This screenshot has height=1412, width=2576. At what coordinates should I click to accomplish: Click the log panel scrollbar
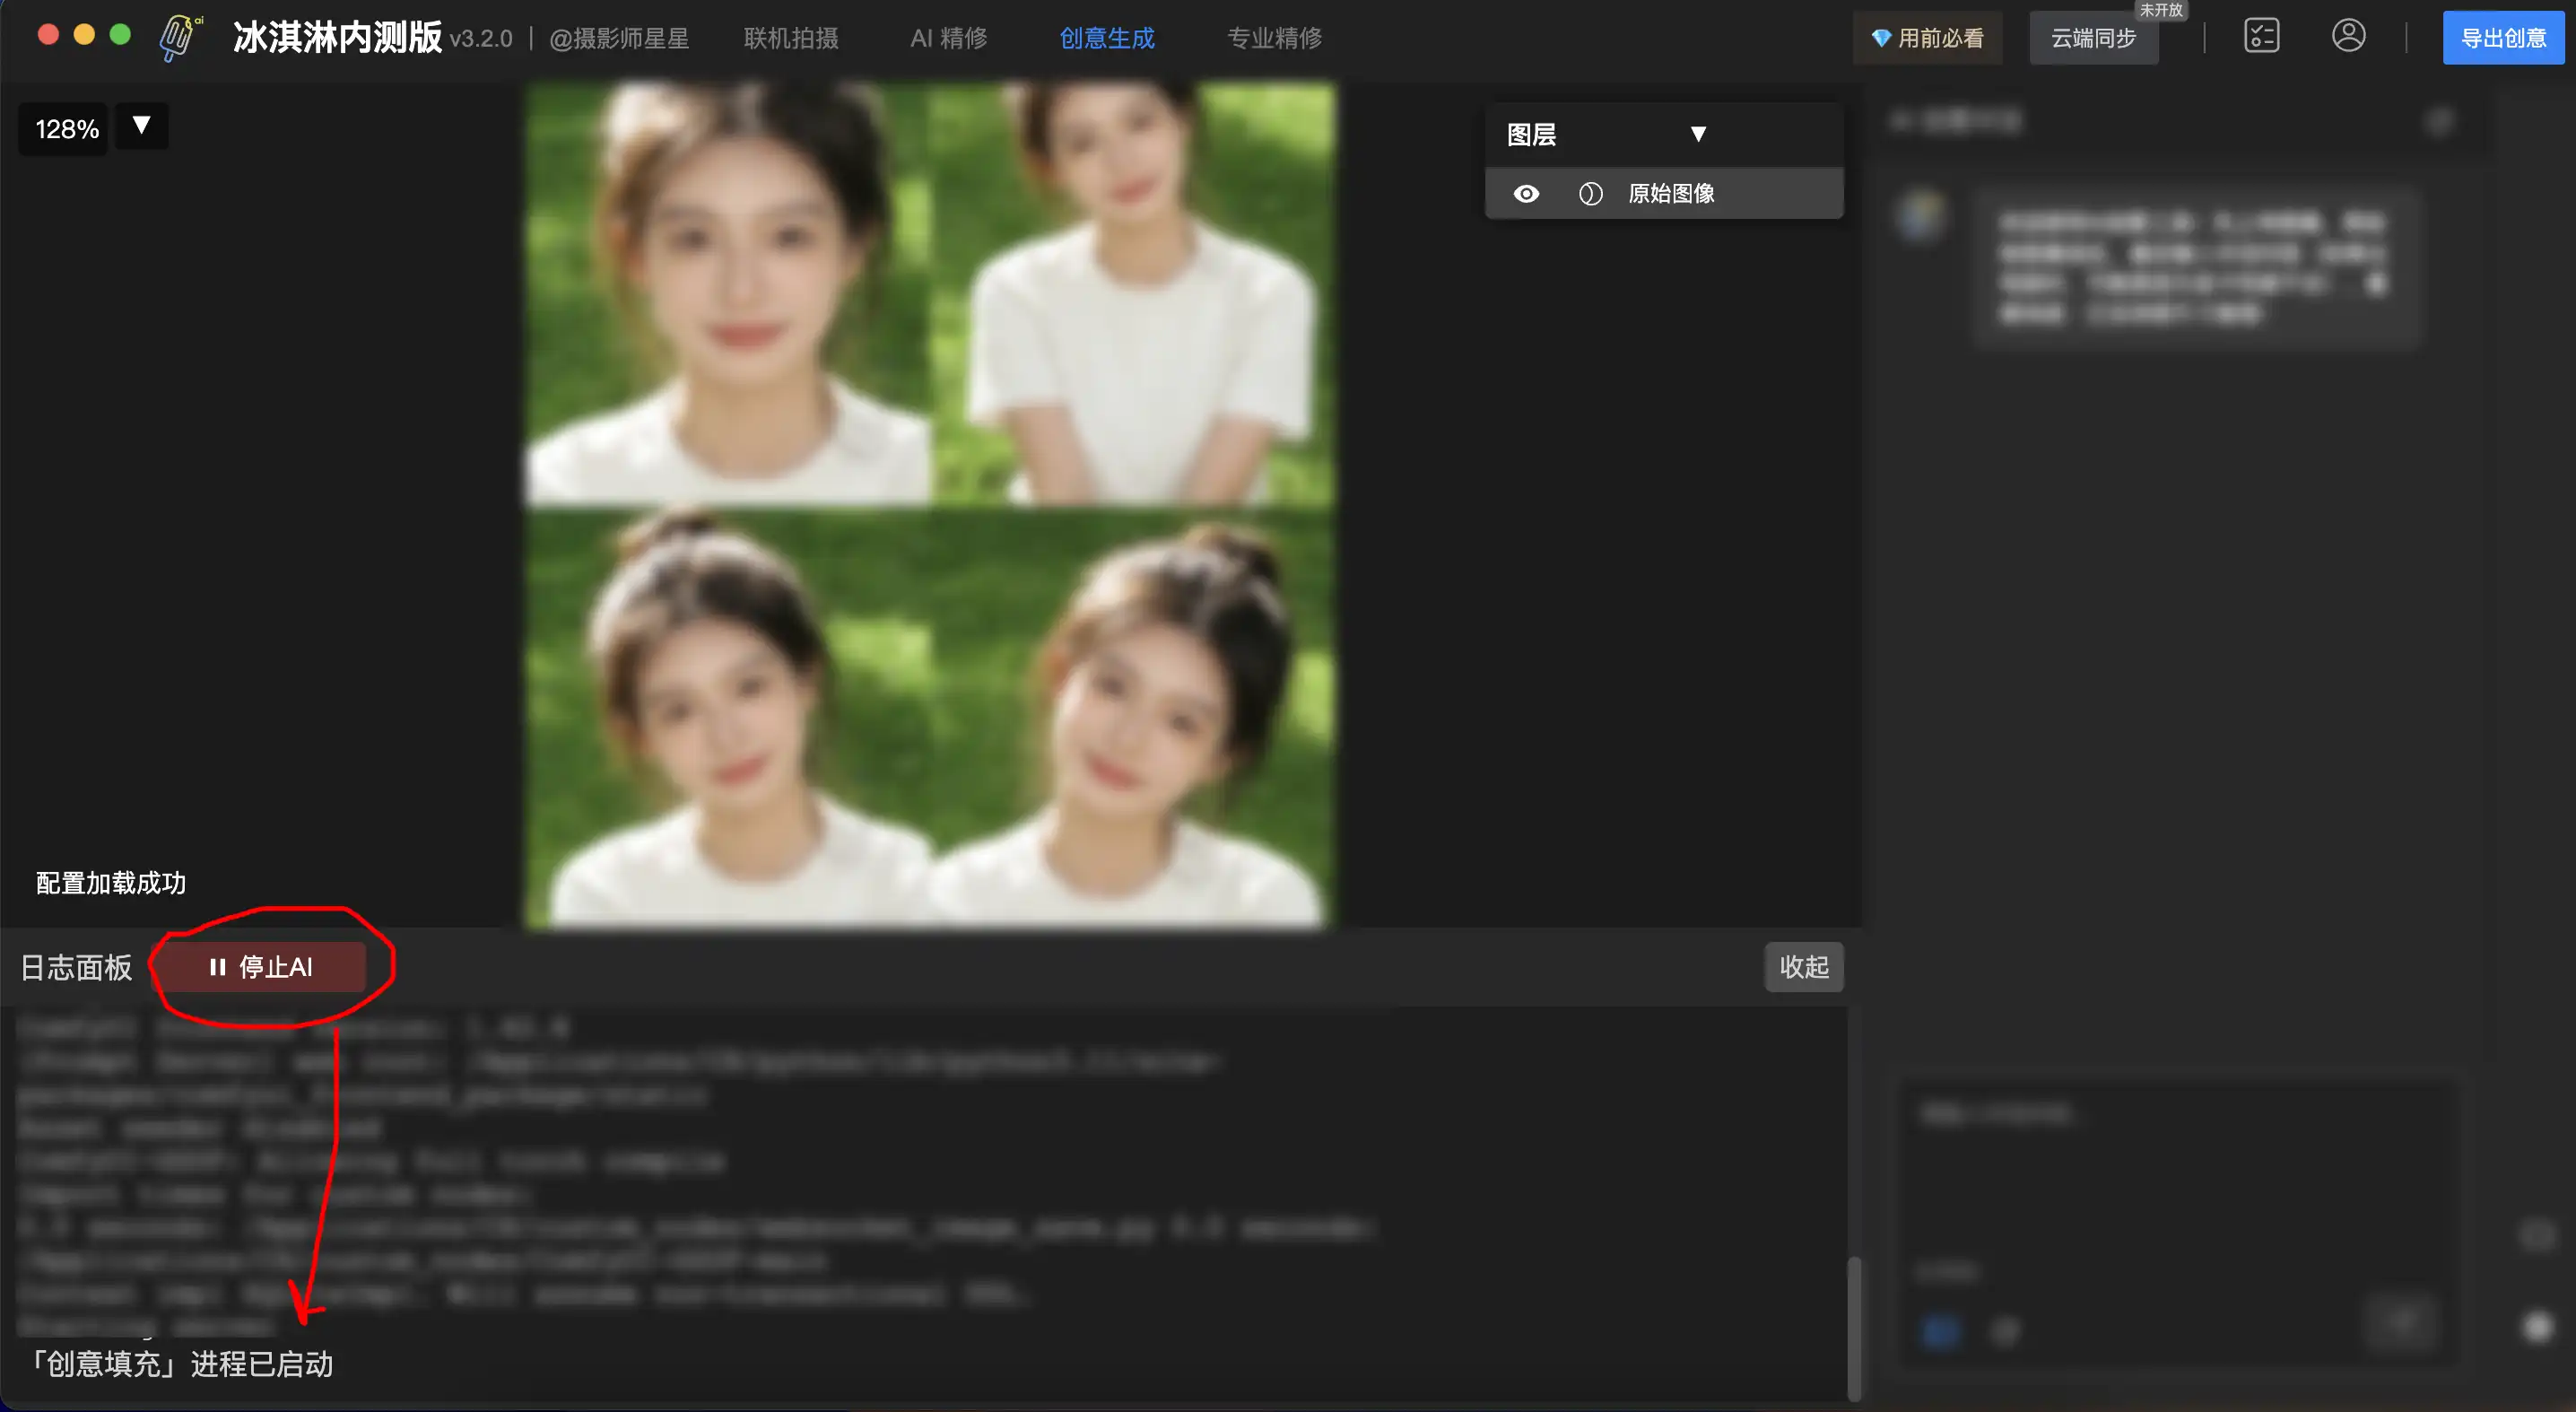[x=1853, y=1328]
